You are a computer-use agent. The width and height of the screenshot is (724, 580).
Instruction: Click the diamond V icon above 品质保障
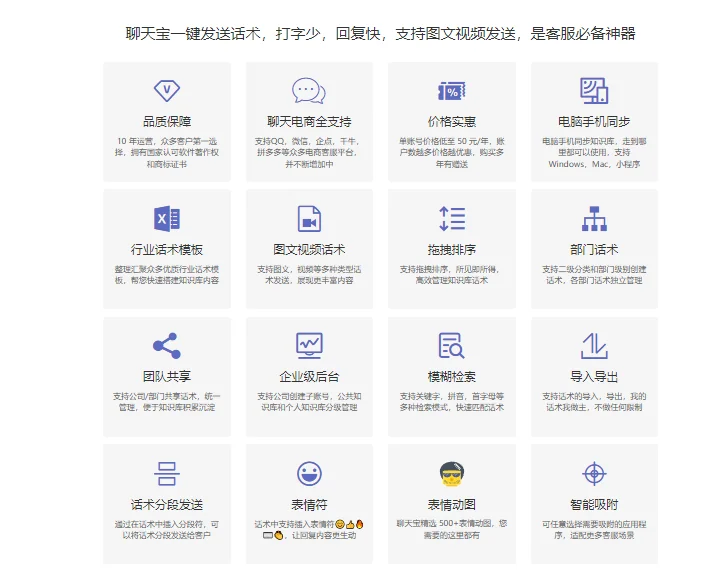[x=167, y=91]
